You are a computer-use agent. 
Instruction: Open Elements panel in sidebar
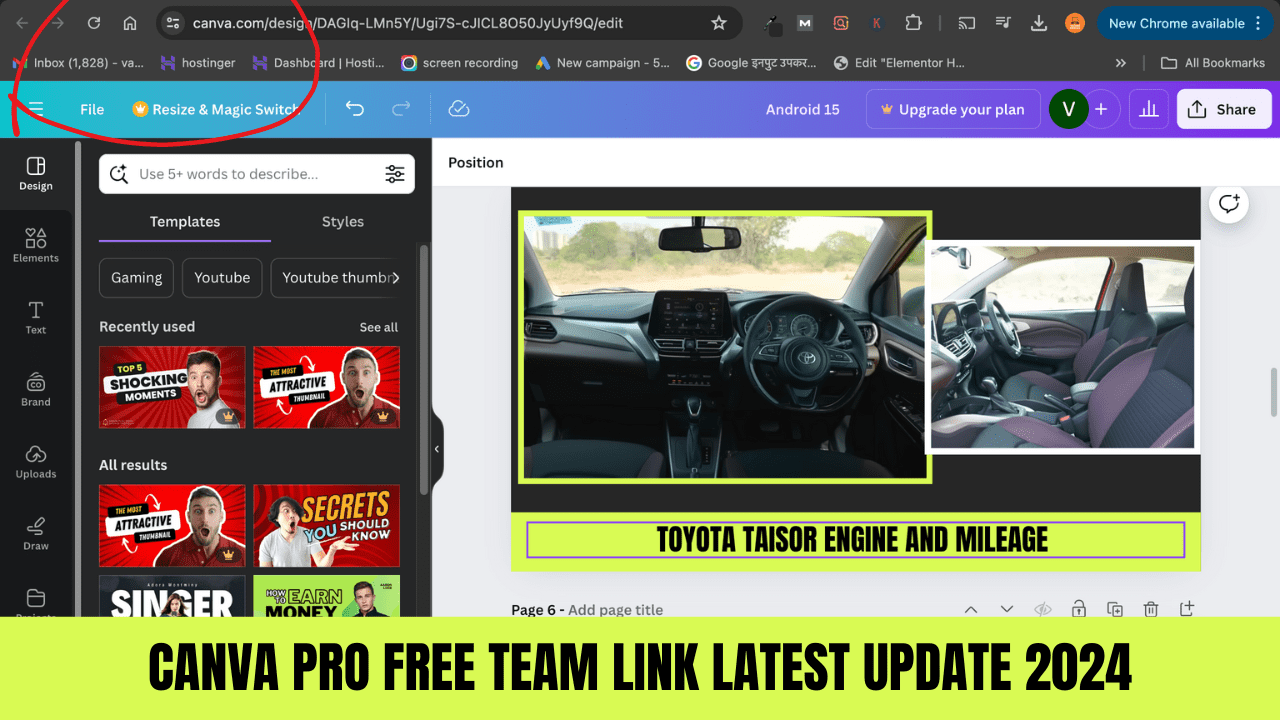coord(36,246)
